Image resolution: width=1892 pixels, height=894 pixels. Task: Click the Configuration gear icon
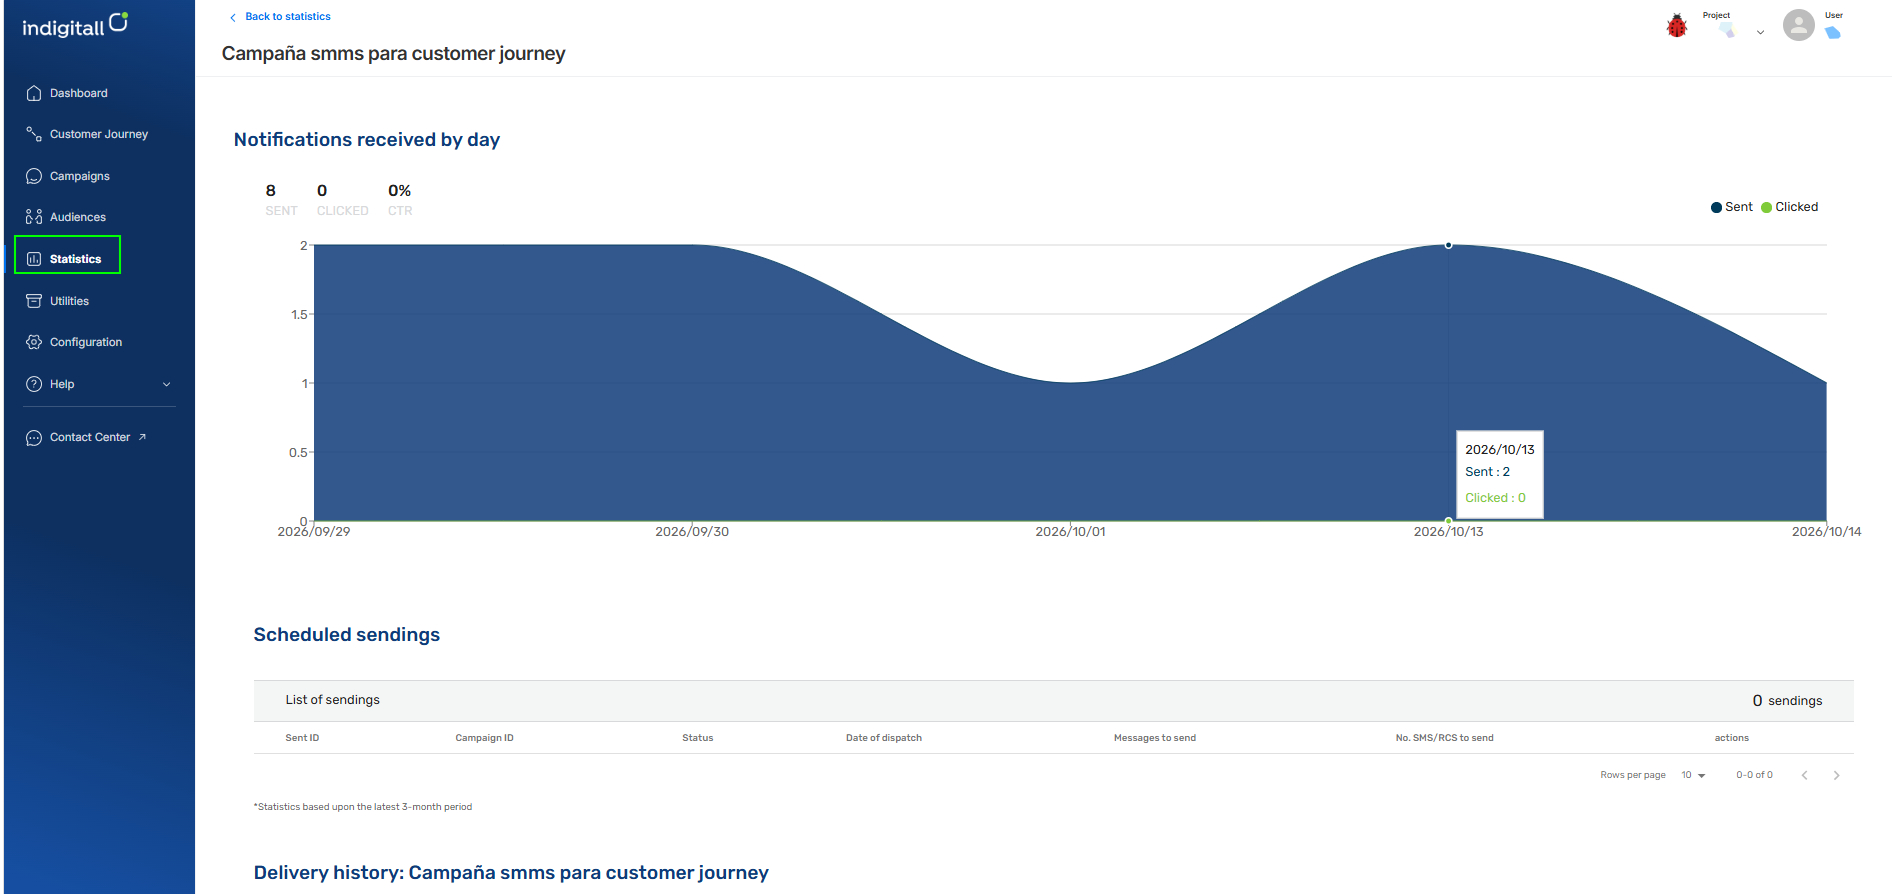pos(34,342)
